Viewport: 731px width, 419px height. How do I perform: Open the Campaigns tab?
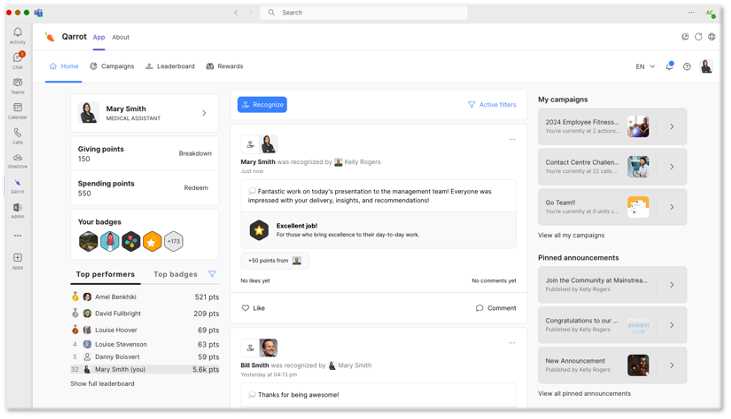coord(112,66)
